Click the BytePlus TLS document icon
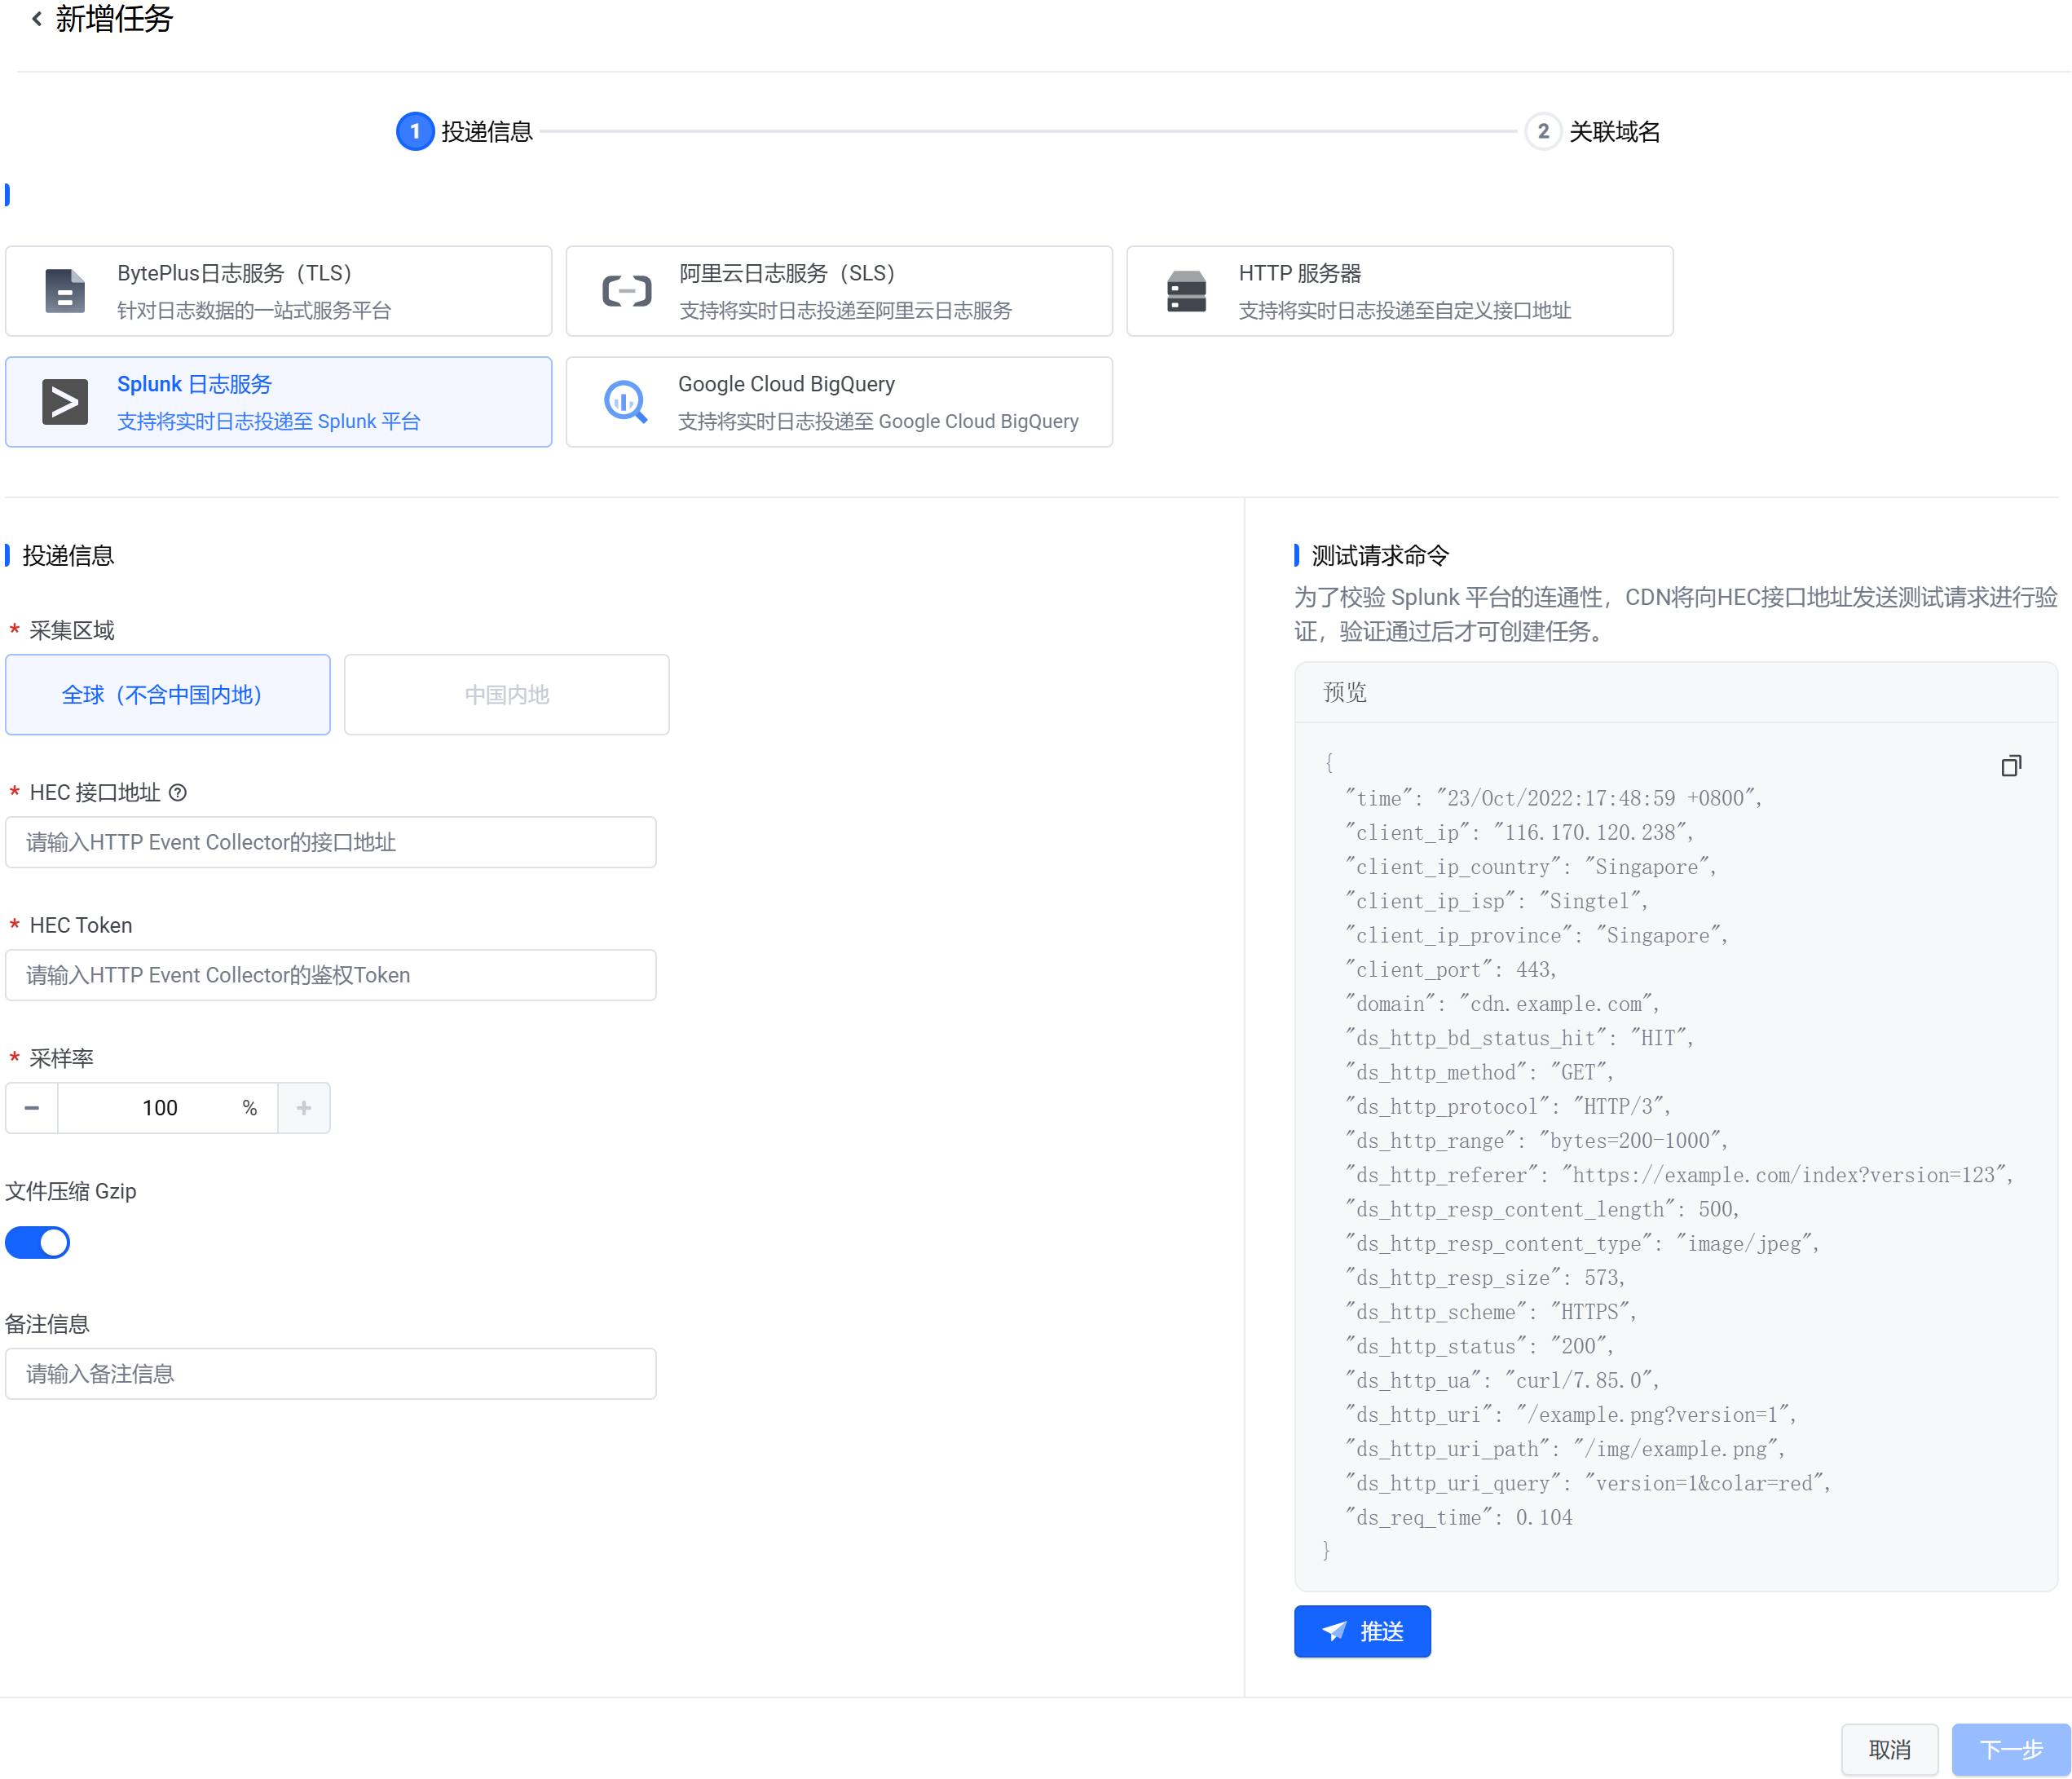The height and width of the screenshot is (1779, 2072). (65, 291)
